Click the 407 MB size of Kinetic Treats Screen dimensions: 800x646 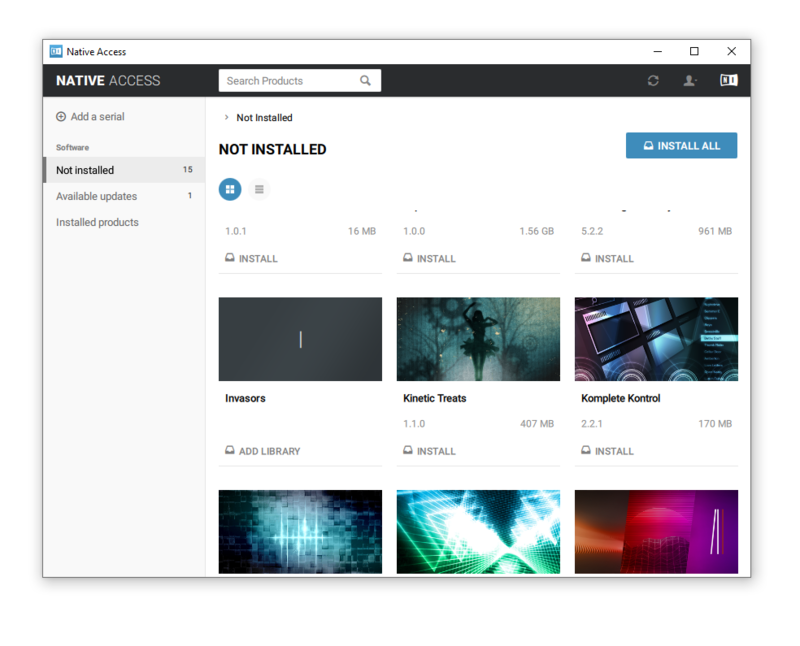click(x=537, y=424)
